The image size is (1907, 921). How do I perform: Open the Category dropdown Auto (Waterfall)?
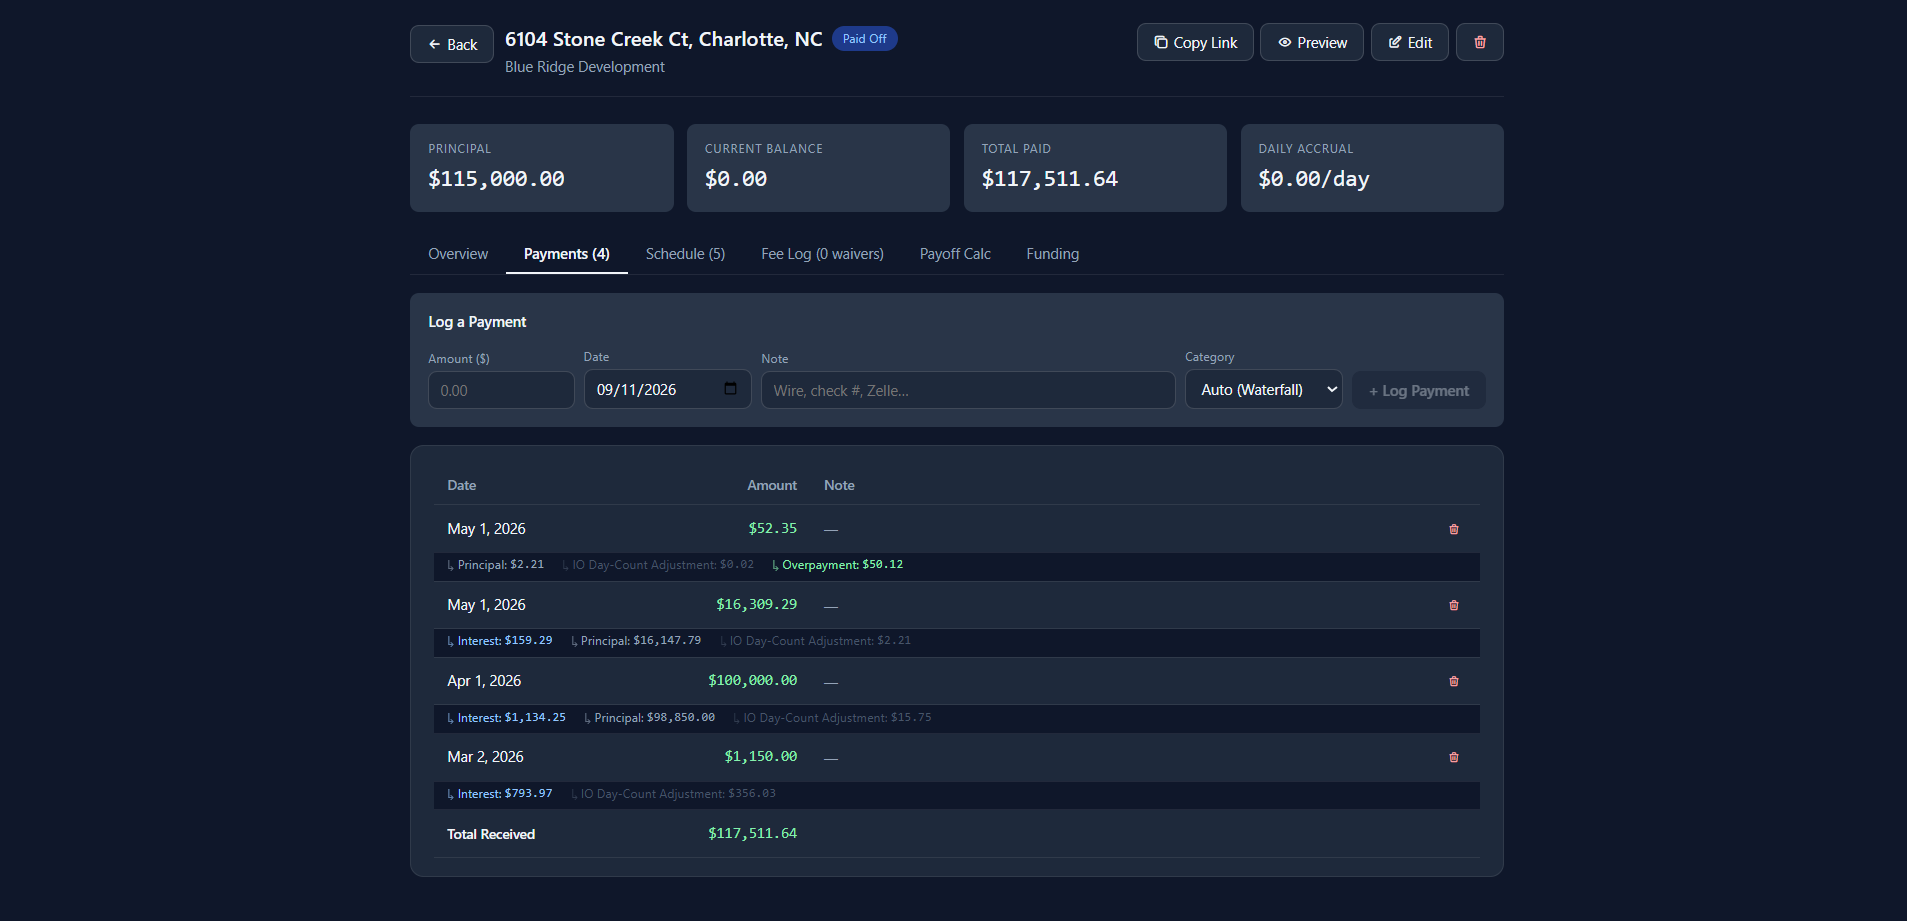point(1263,389)
